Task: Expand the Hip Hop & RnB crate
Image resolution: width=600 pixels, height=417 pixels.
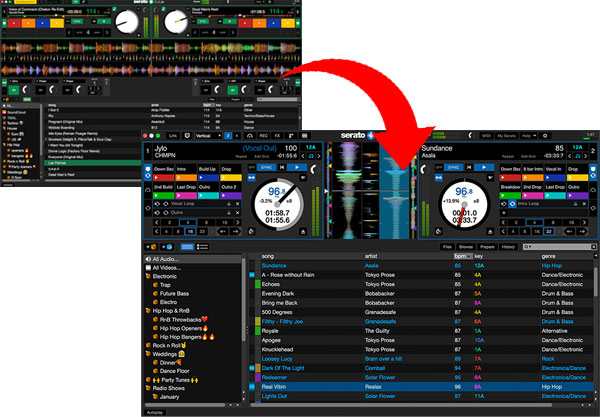Action: pos(148,311)
